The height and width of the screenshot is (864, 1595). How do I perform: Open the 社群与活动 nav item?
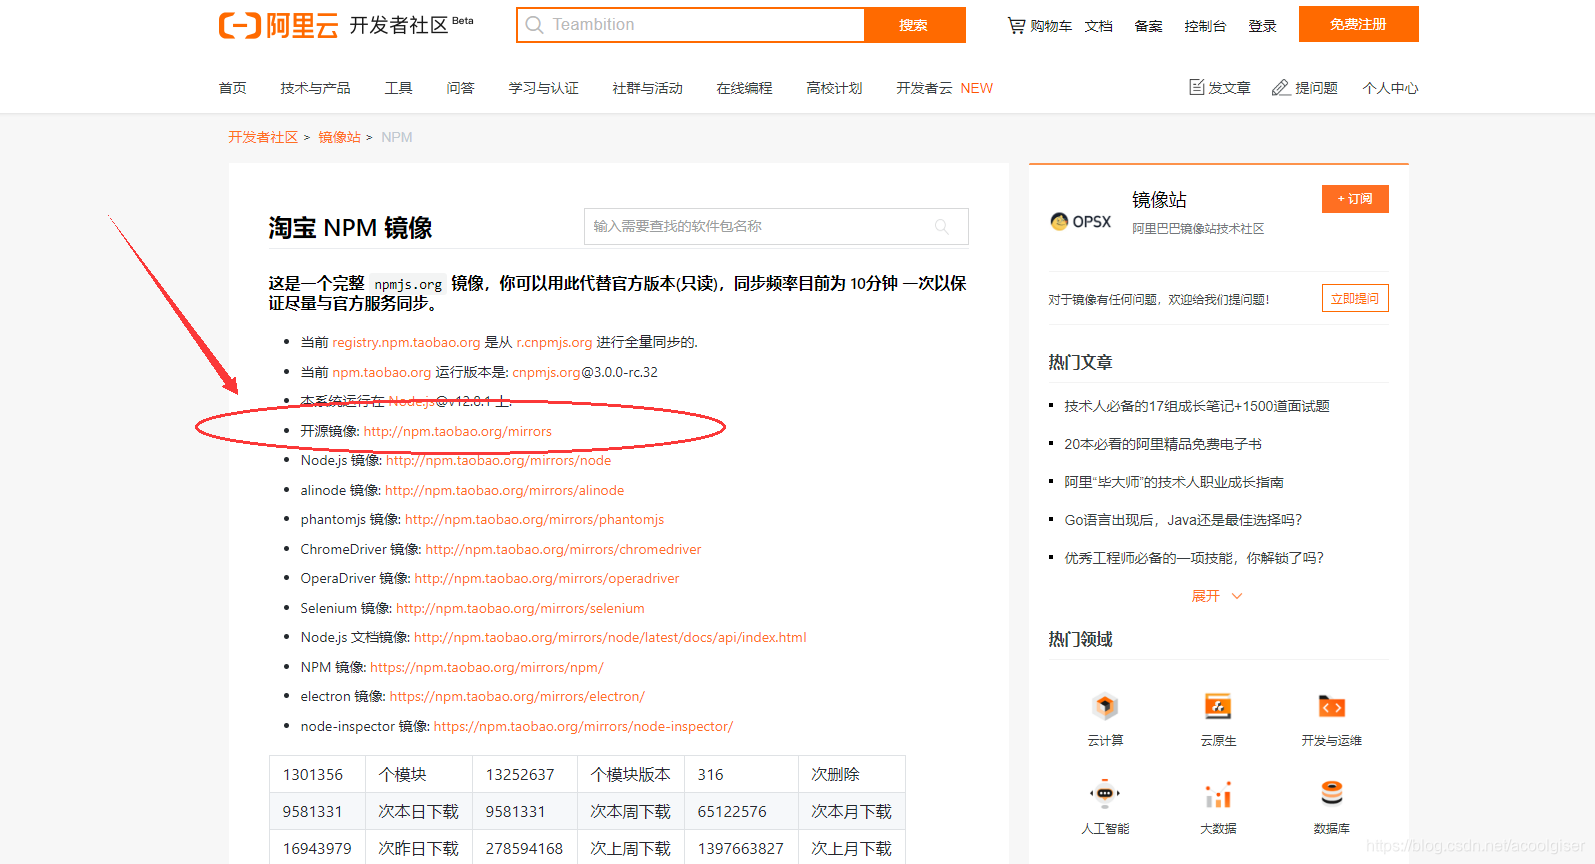pos(647,88)
